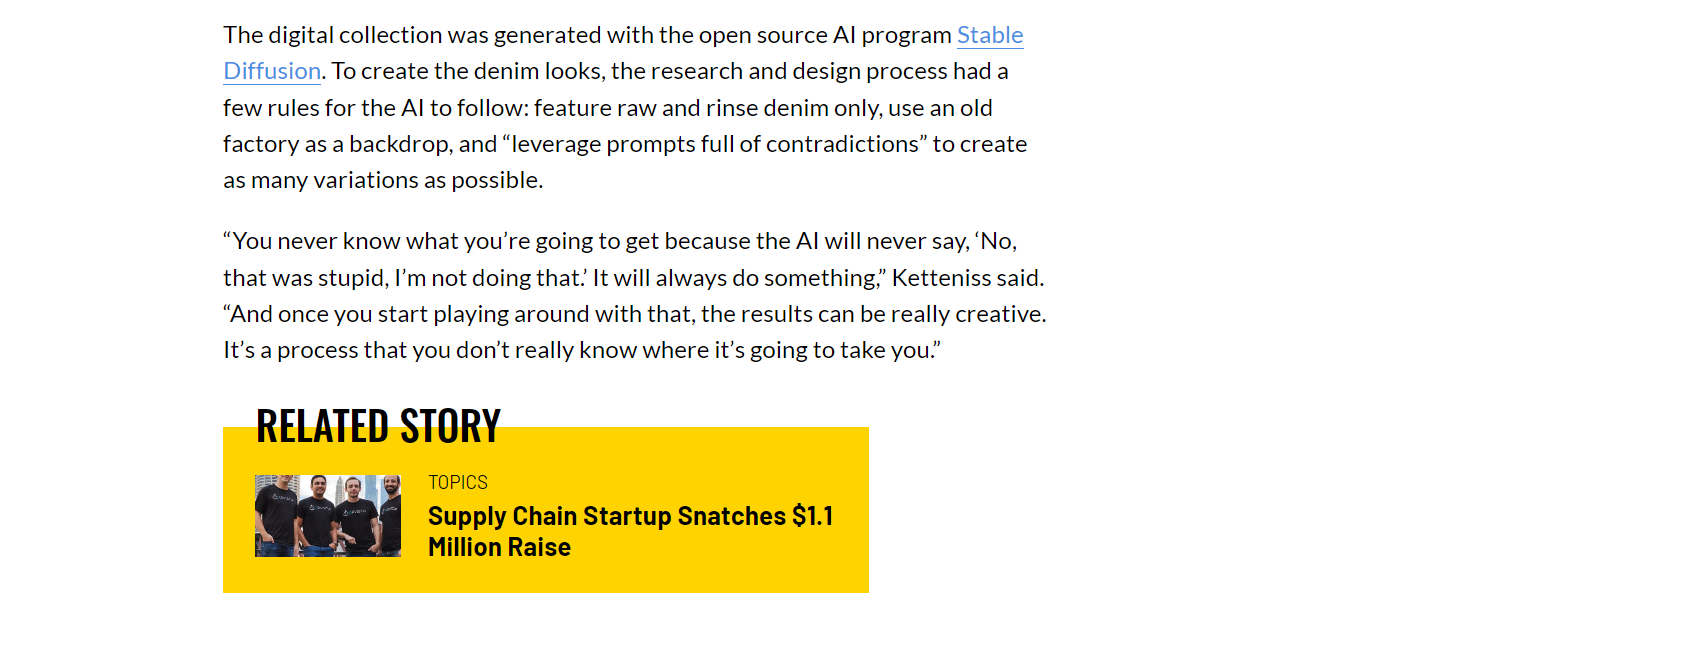Open "Supply Chain Startup Snatches $1.1" headline
This screenshot has height=650, width=1702.
(x=630, y=516)
